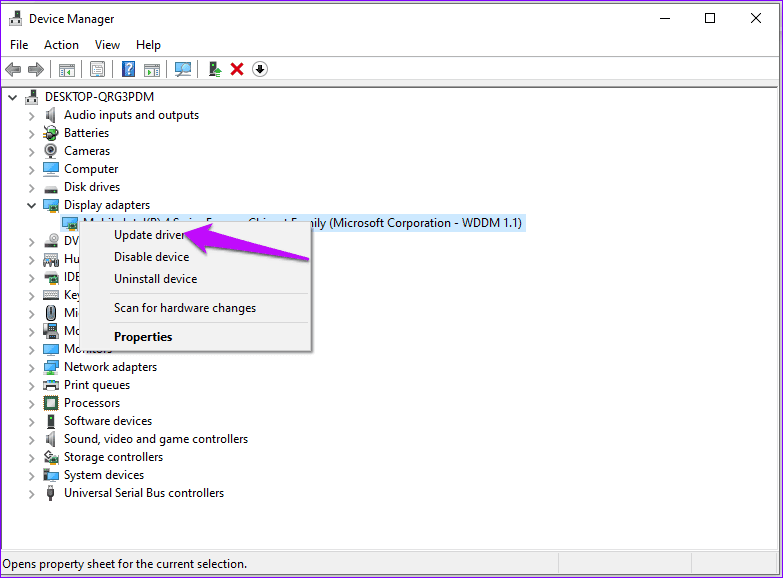Select the Network adapters tree label
This screenshot has width=783, height=578.
(110, 367)
